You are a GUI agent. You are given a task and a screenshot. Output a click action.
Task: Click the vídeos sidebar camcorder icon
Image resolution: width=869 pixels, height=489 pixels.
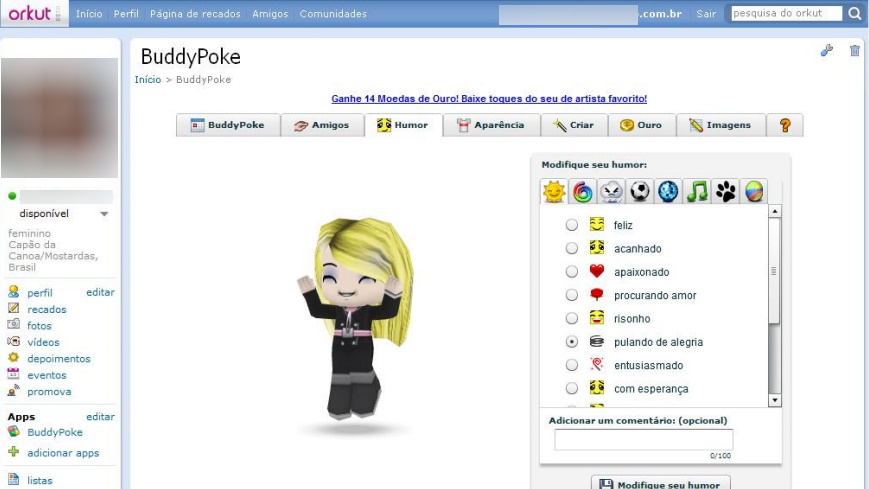point(14,341)
